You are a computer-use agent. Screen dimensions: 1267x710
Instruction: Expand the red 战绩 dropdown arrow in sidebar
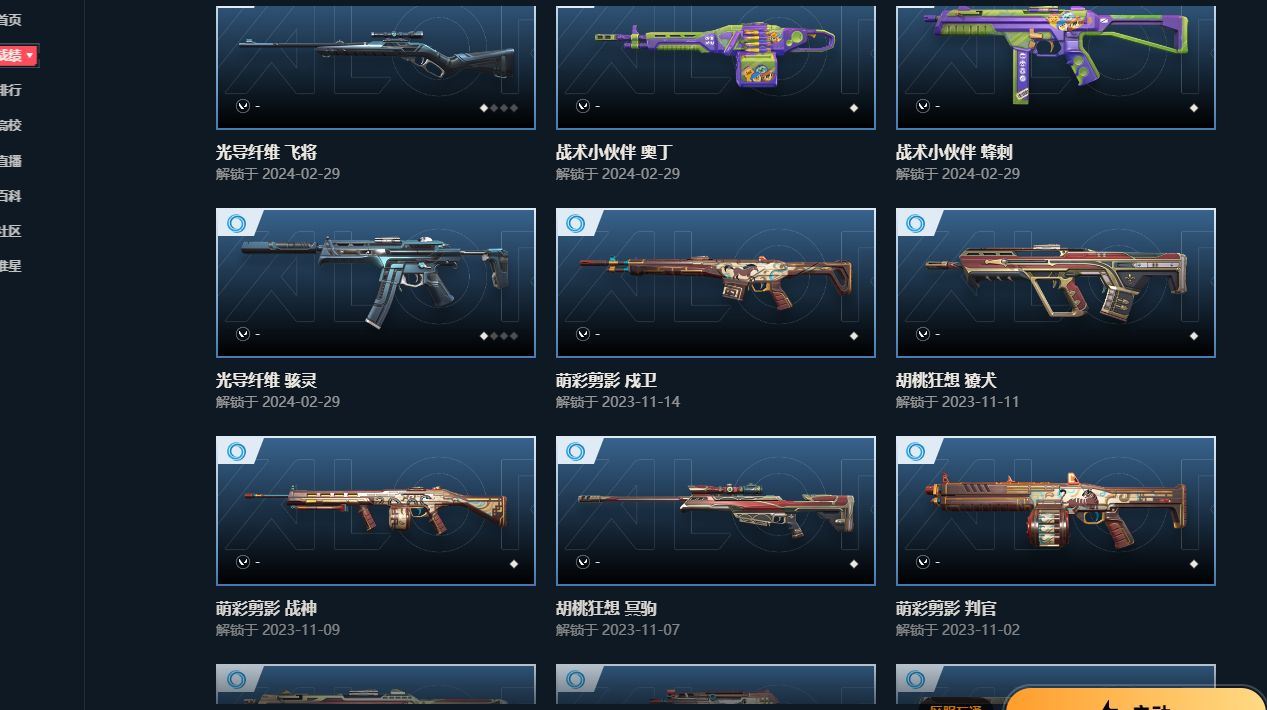point(30,55)
